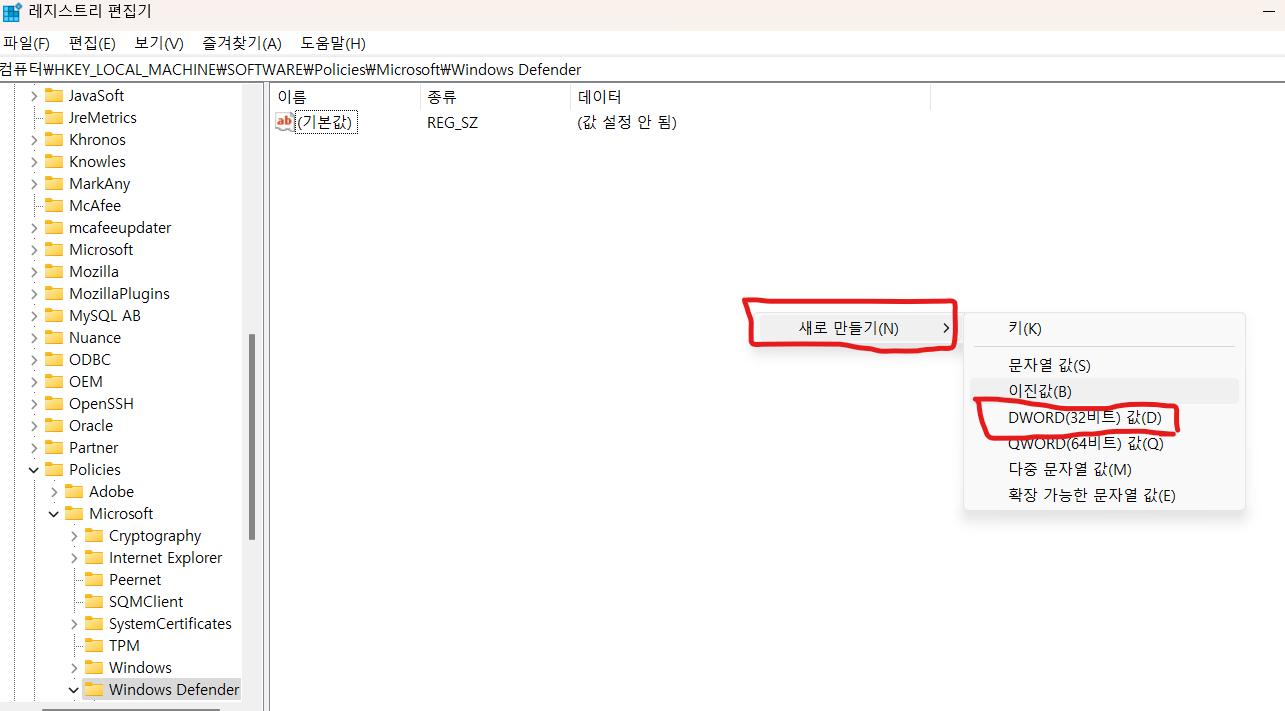
Task: Open the 보기(V) menu
Action: point(159,43)
